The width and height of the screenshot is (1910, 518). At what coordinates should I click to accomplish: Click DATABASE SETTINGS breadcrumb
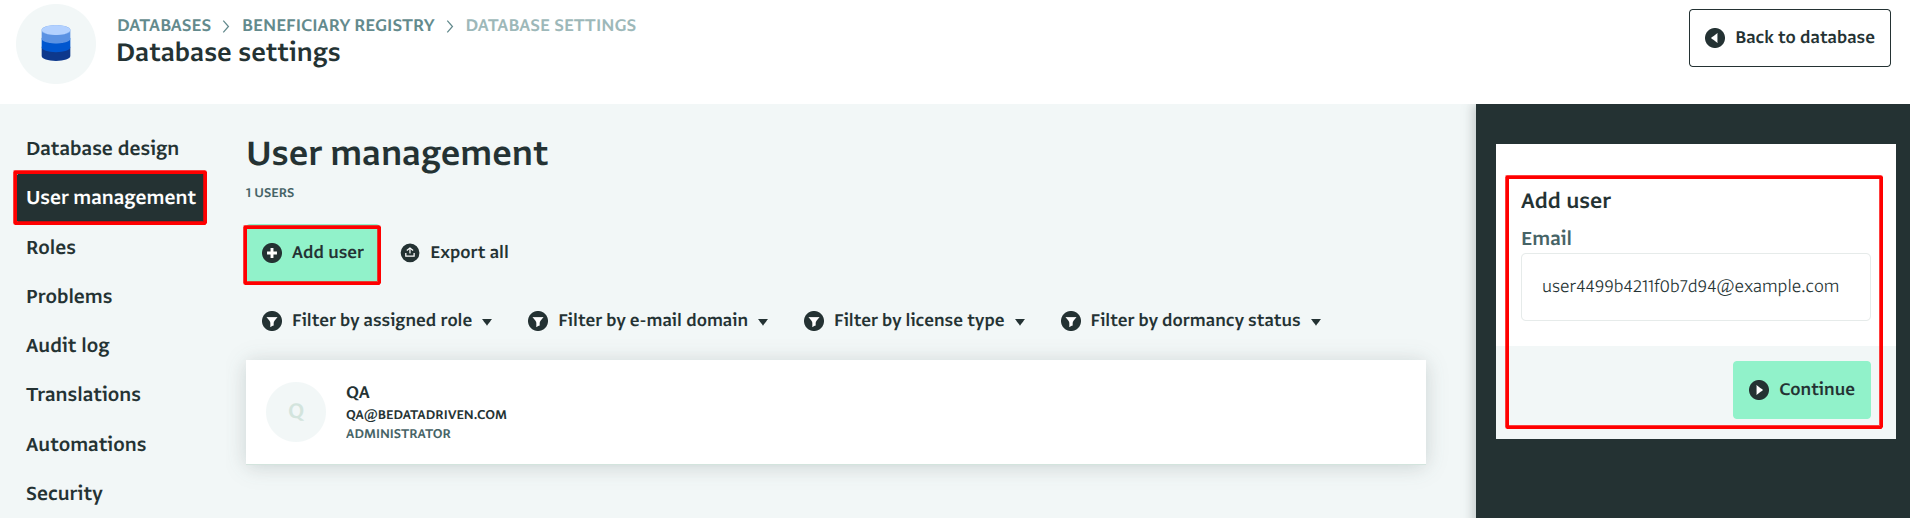click(x=551, y=25)
